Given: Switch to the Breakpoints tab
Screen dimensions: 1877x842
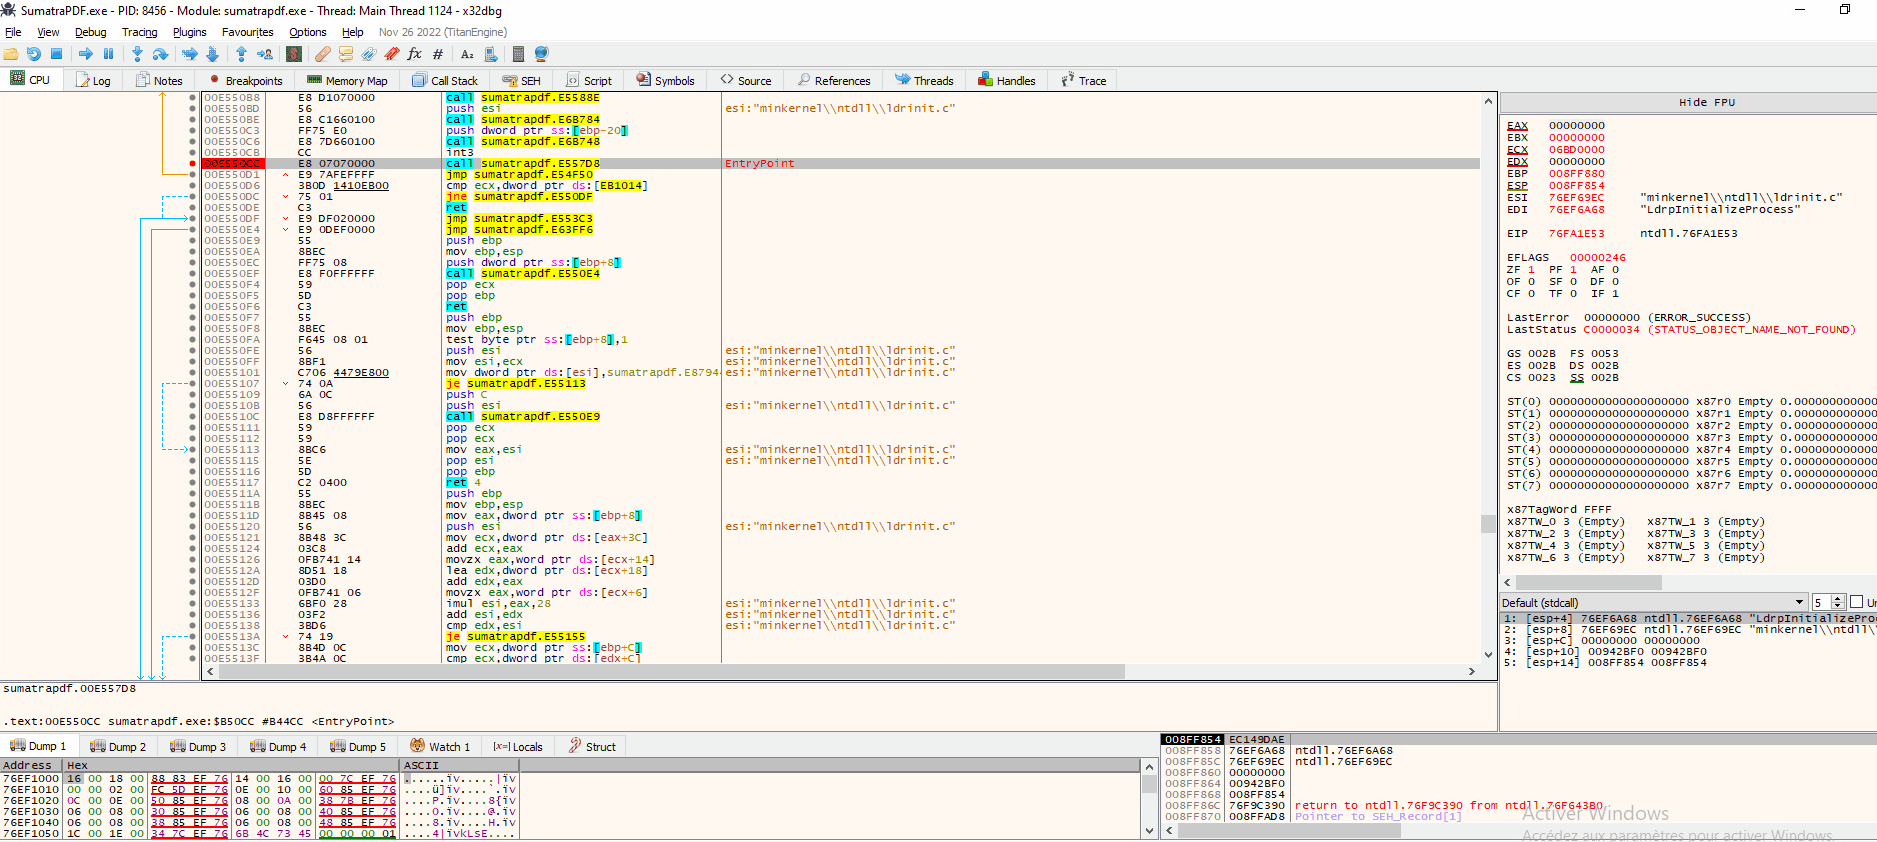Looking at the screenshot, I should click(245, 80).
